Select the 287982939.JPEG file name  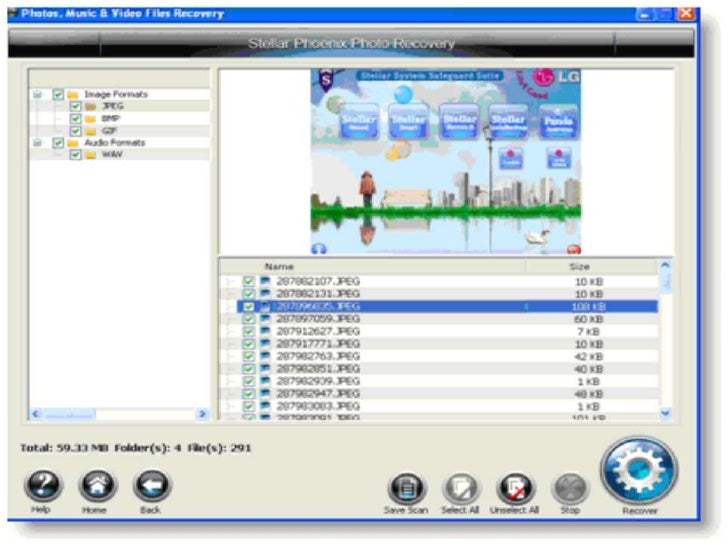tap(318, 381)
